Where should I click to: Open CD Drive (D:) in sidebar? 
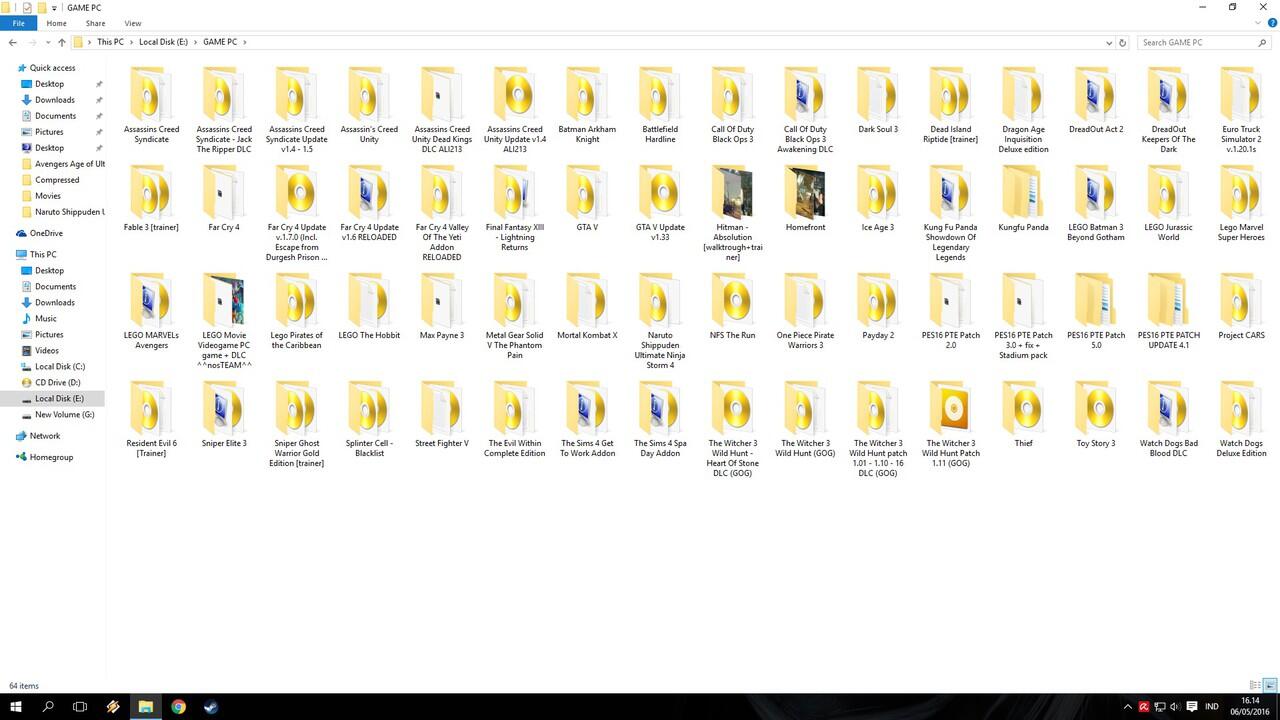click(x=57, y=382)
